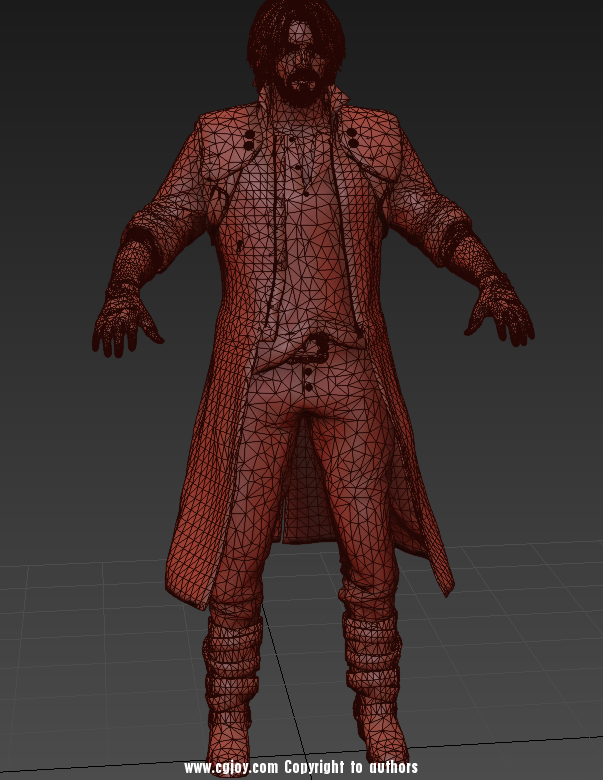Click the Copyright to authors text

[351, 768]
